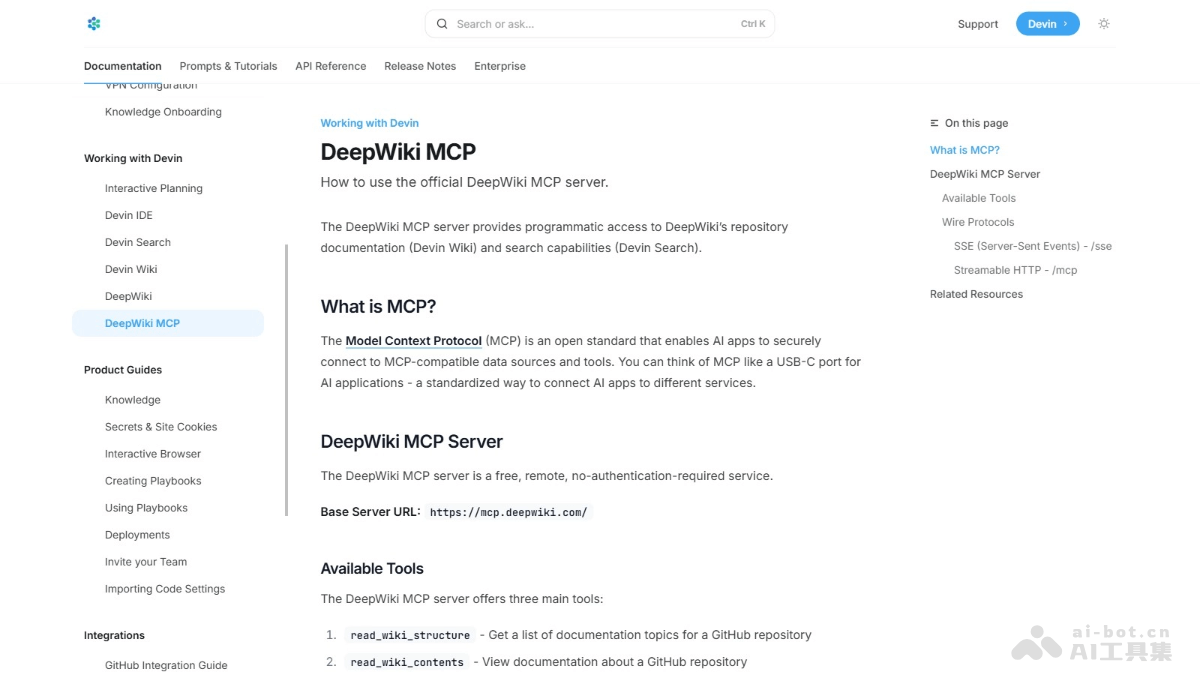
Task: Click the Support link
Action: click(977, 23)
